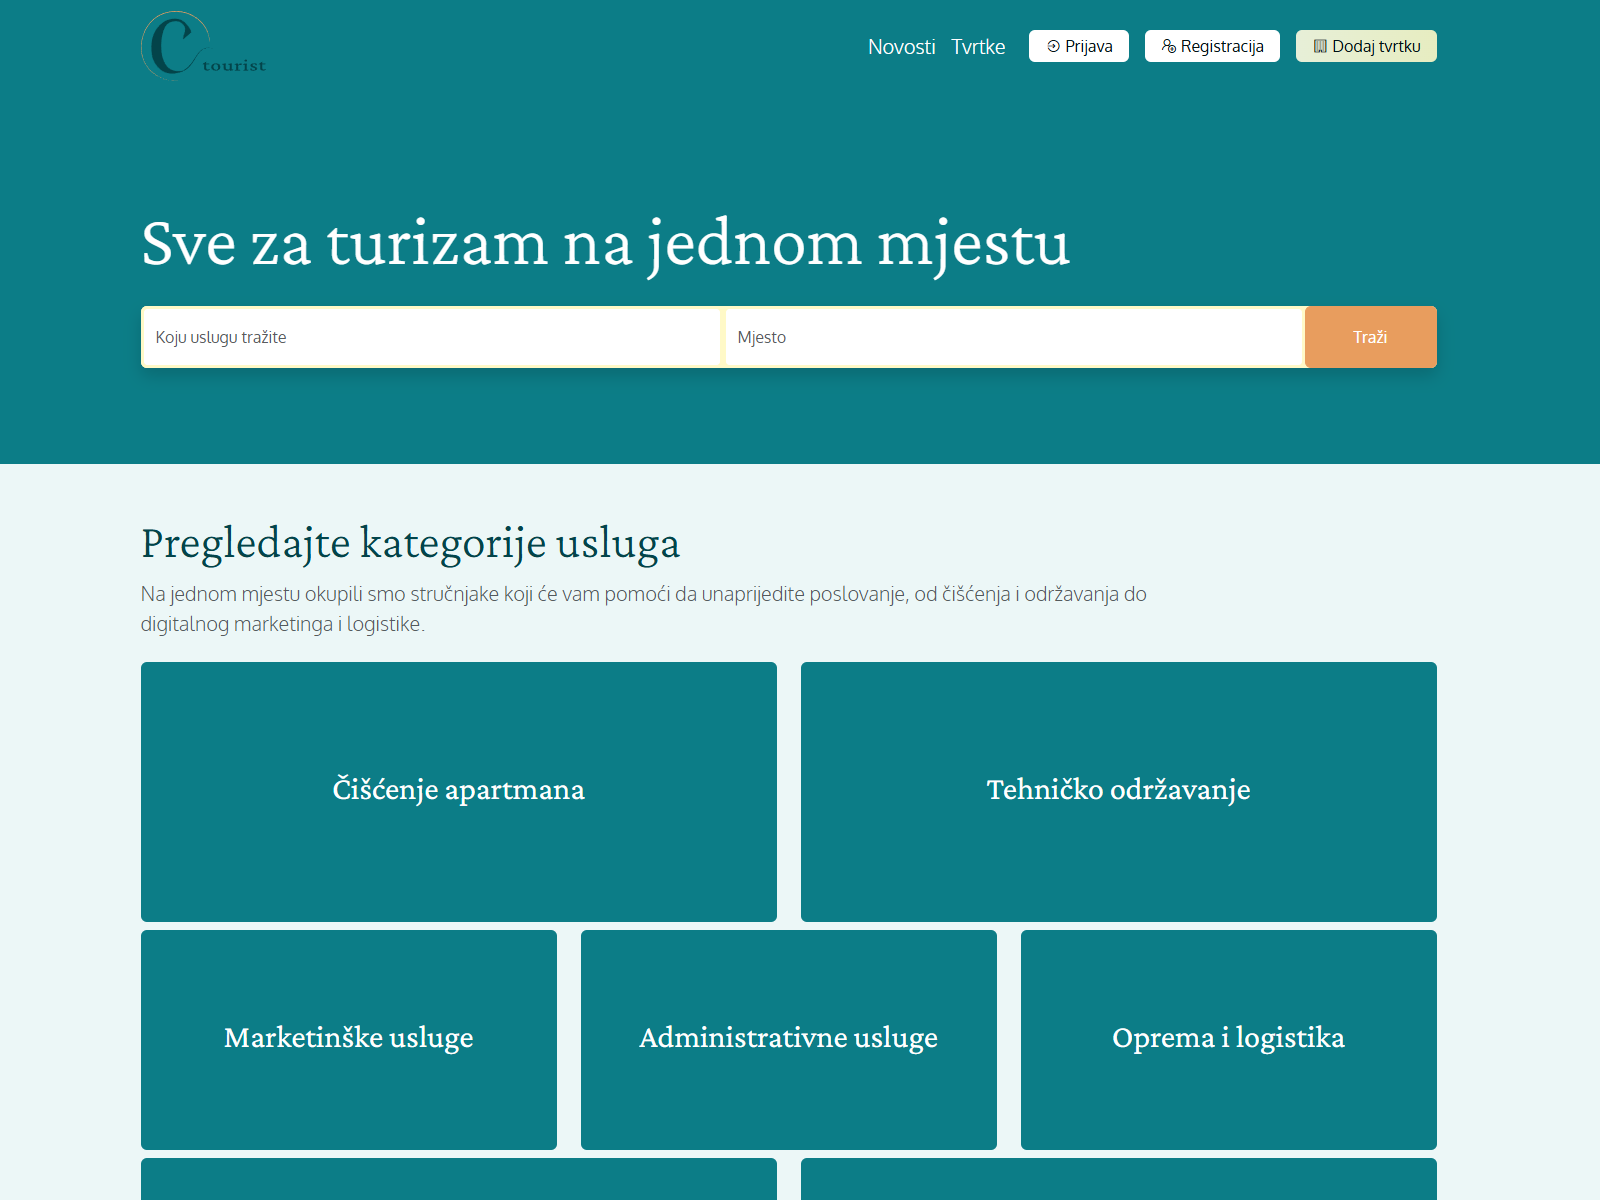Click into the Mjesto location field
Screen dimensions: 1600x1200
coord(1014,337)
